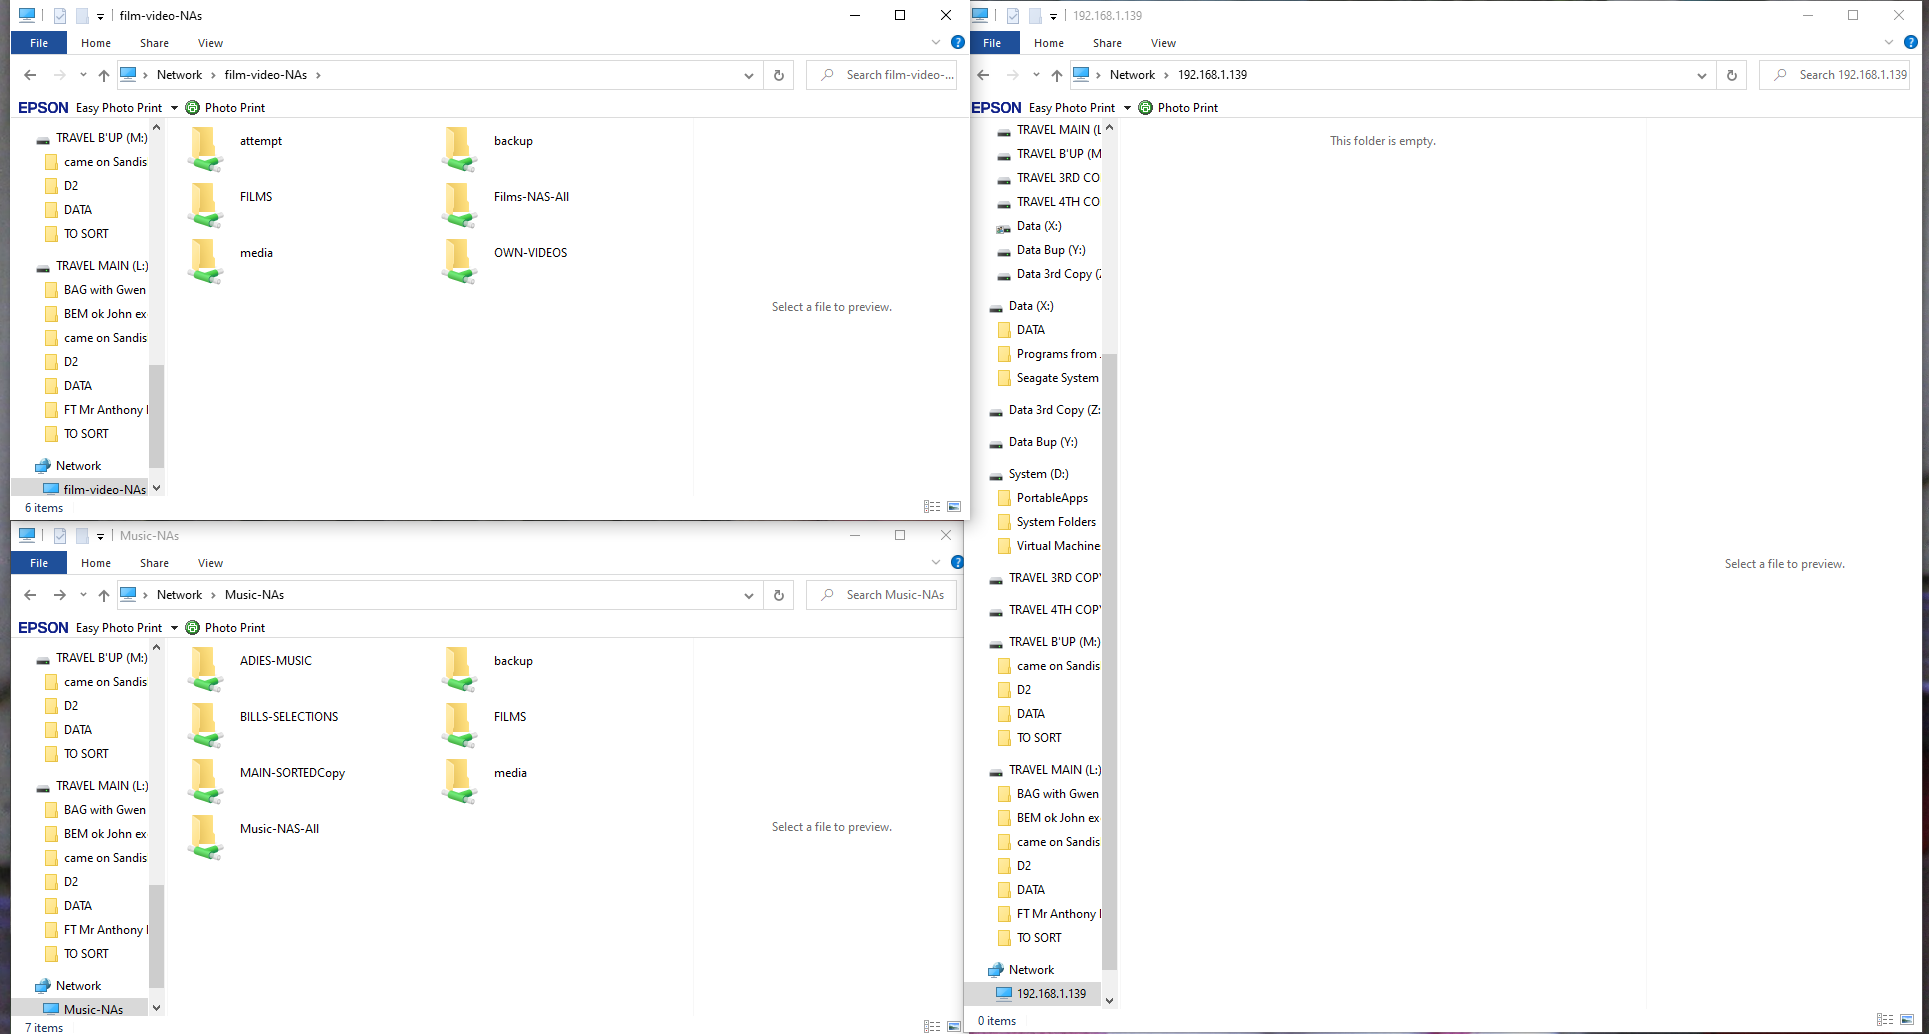This screenshot has width=1929, height=1034.
Task: Click 192.168.1.139 breadcrumb in address bar
Action: [1212, 75]
